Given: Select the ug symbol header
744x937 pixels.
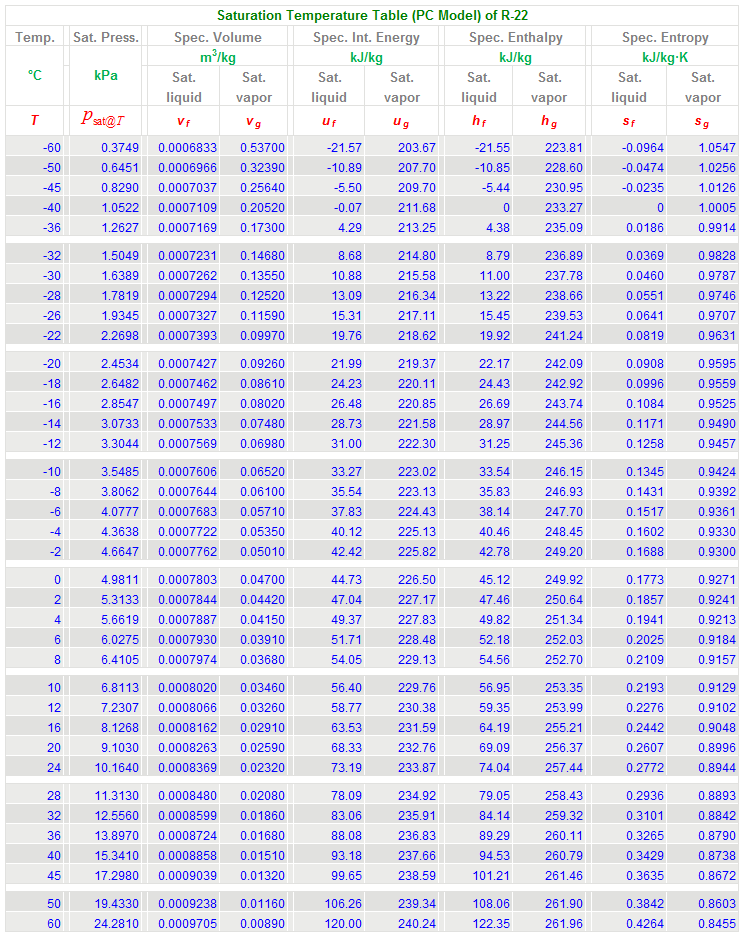Looking at the screenshot, I should coord(401,122).
